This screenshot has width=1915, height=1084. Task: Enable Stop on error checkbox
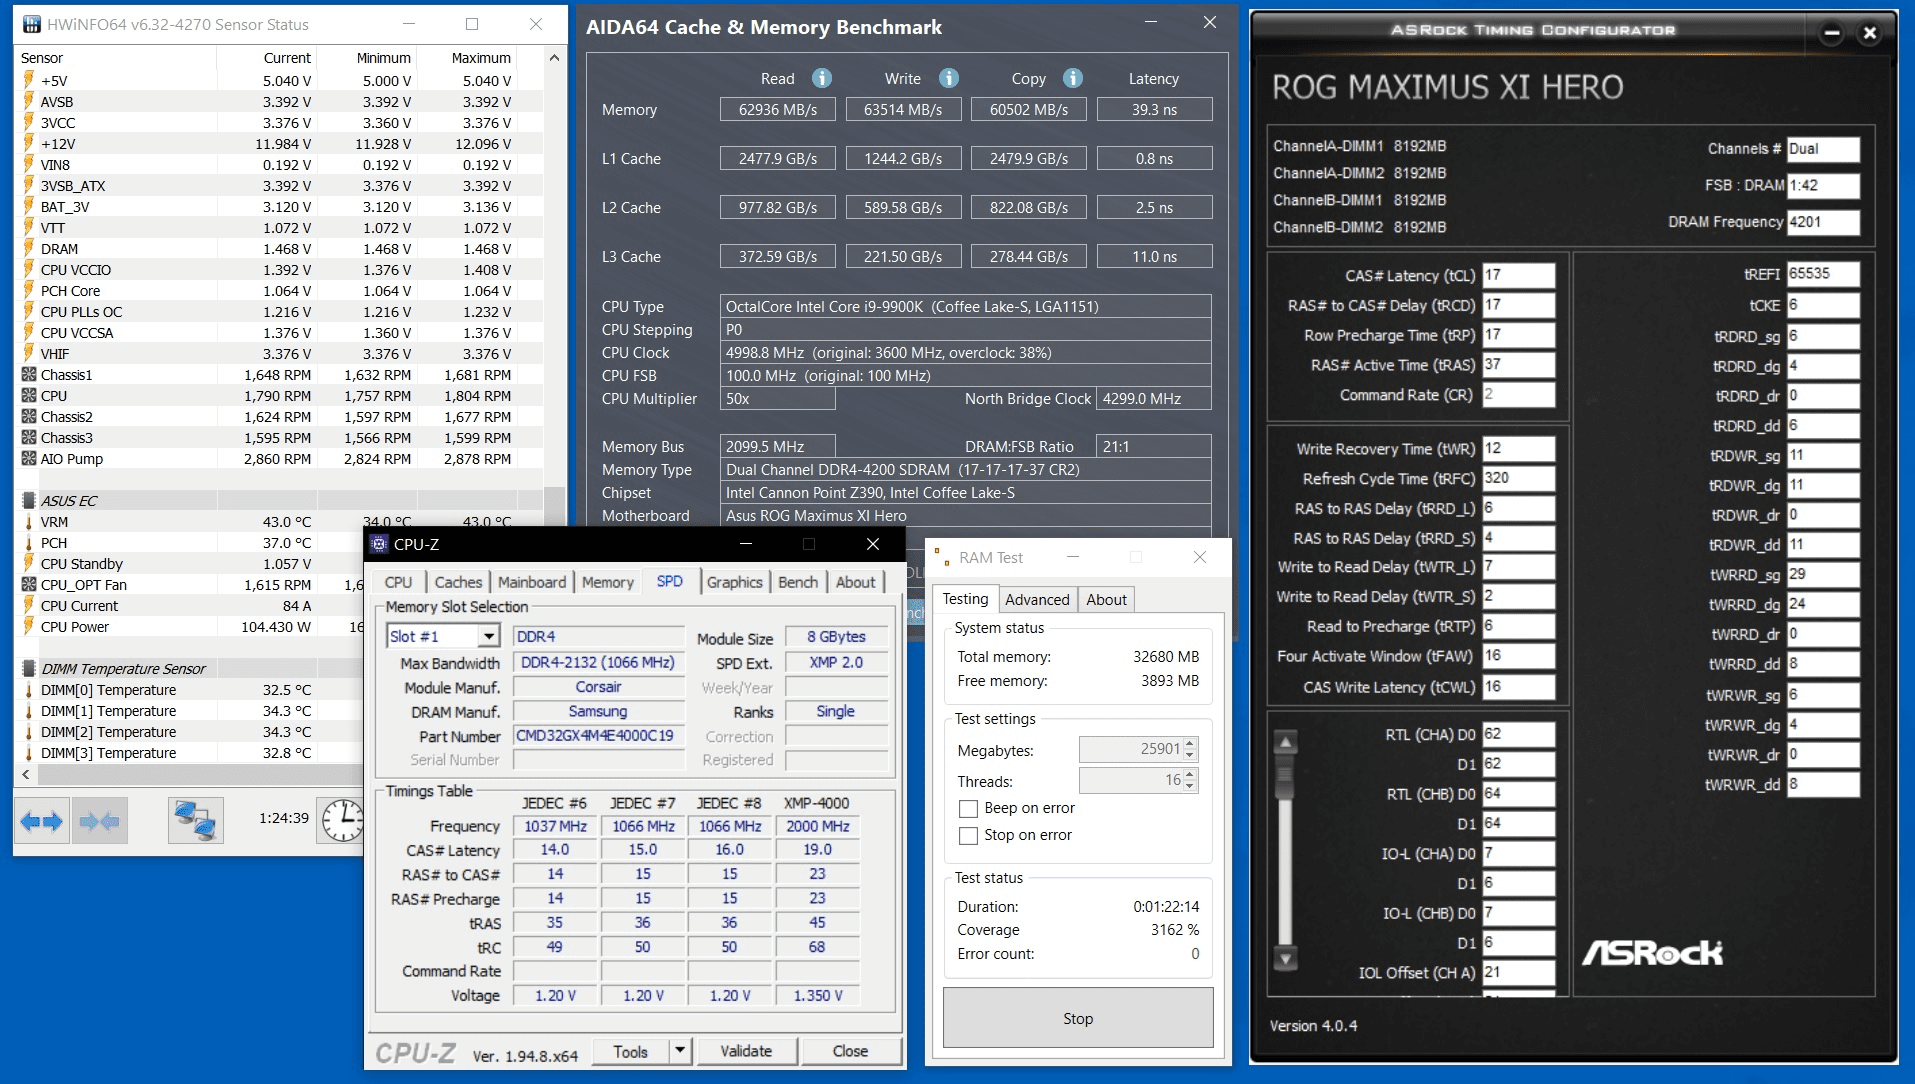[x=968, y=835]
